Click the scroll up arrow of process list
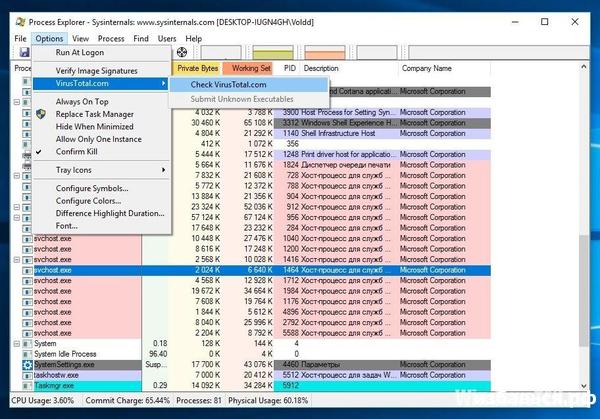Image resolution: width=600 pixels, height=419 pixels. [x=584, y=67]
